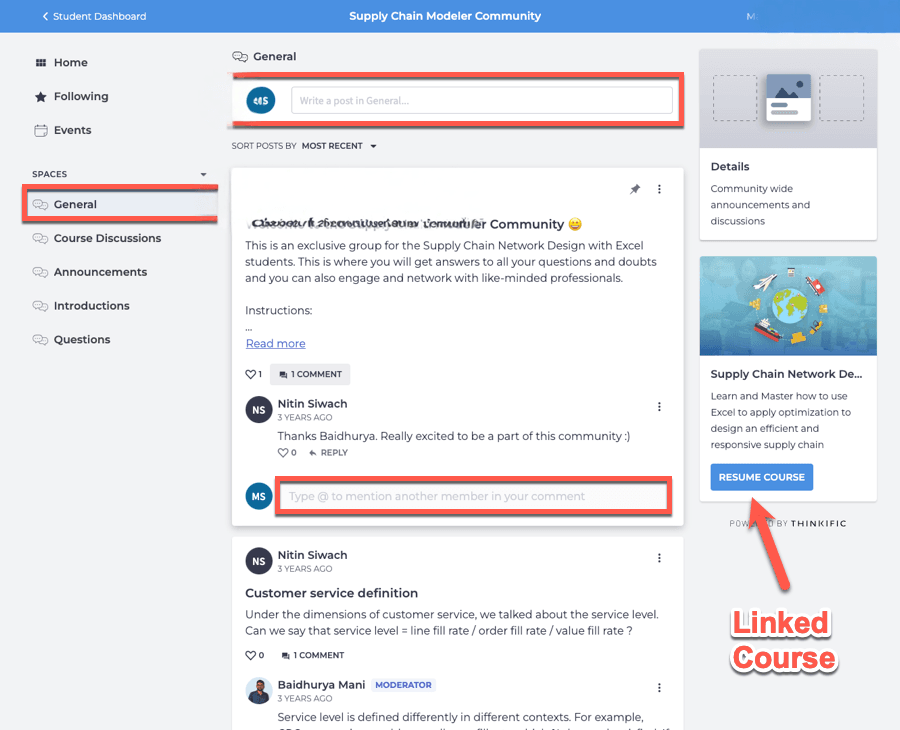Like the pinned welcome post
The height and width of the screenshot is (730, 900).
[251, 374]
